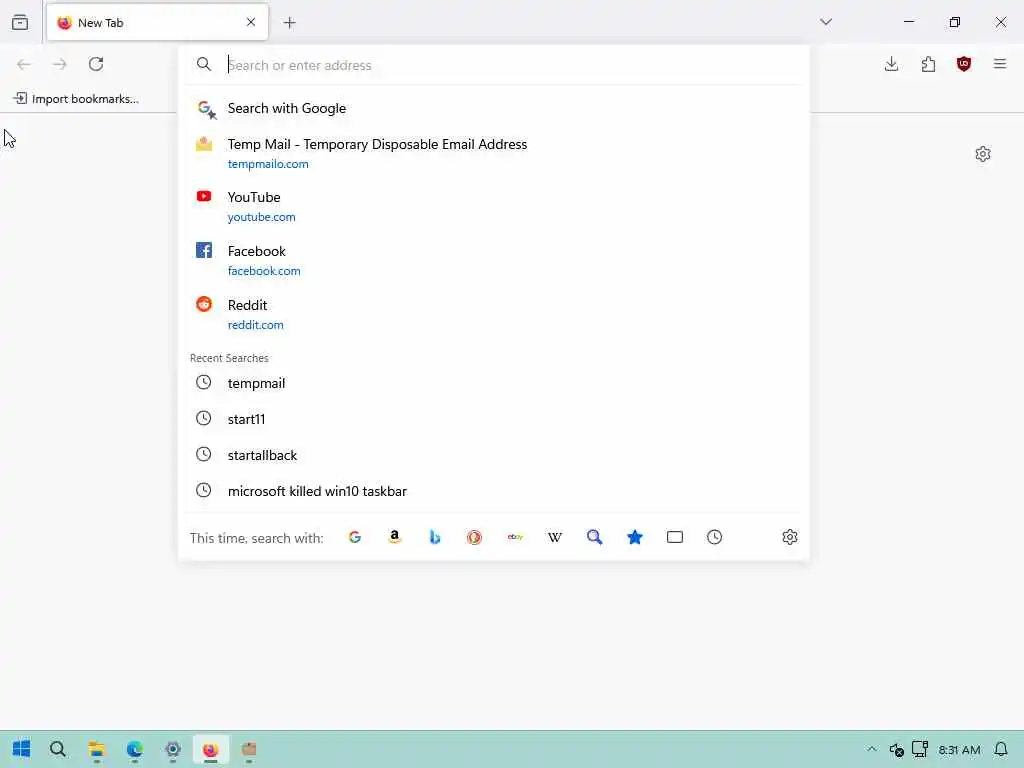The height and width of the screenshot is (768, 1024).
Task: Open the 8:31 AM clock
Action: [959, 750]
